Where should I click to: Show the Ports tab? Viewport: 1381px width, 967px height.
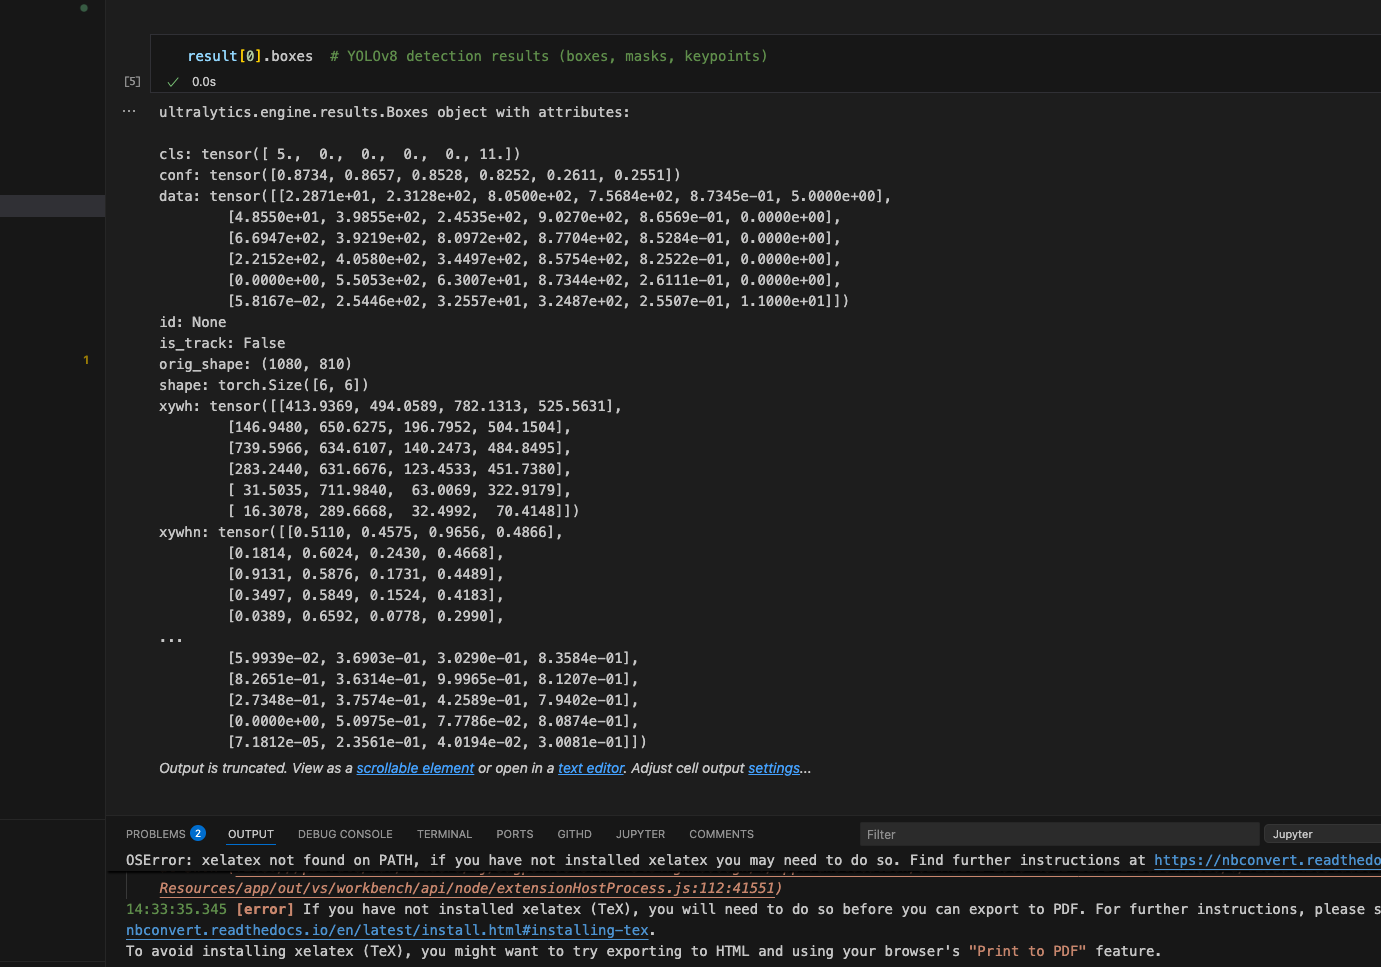pyautogui.click(x=514, y=834)
